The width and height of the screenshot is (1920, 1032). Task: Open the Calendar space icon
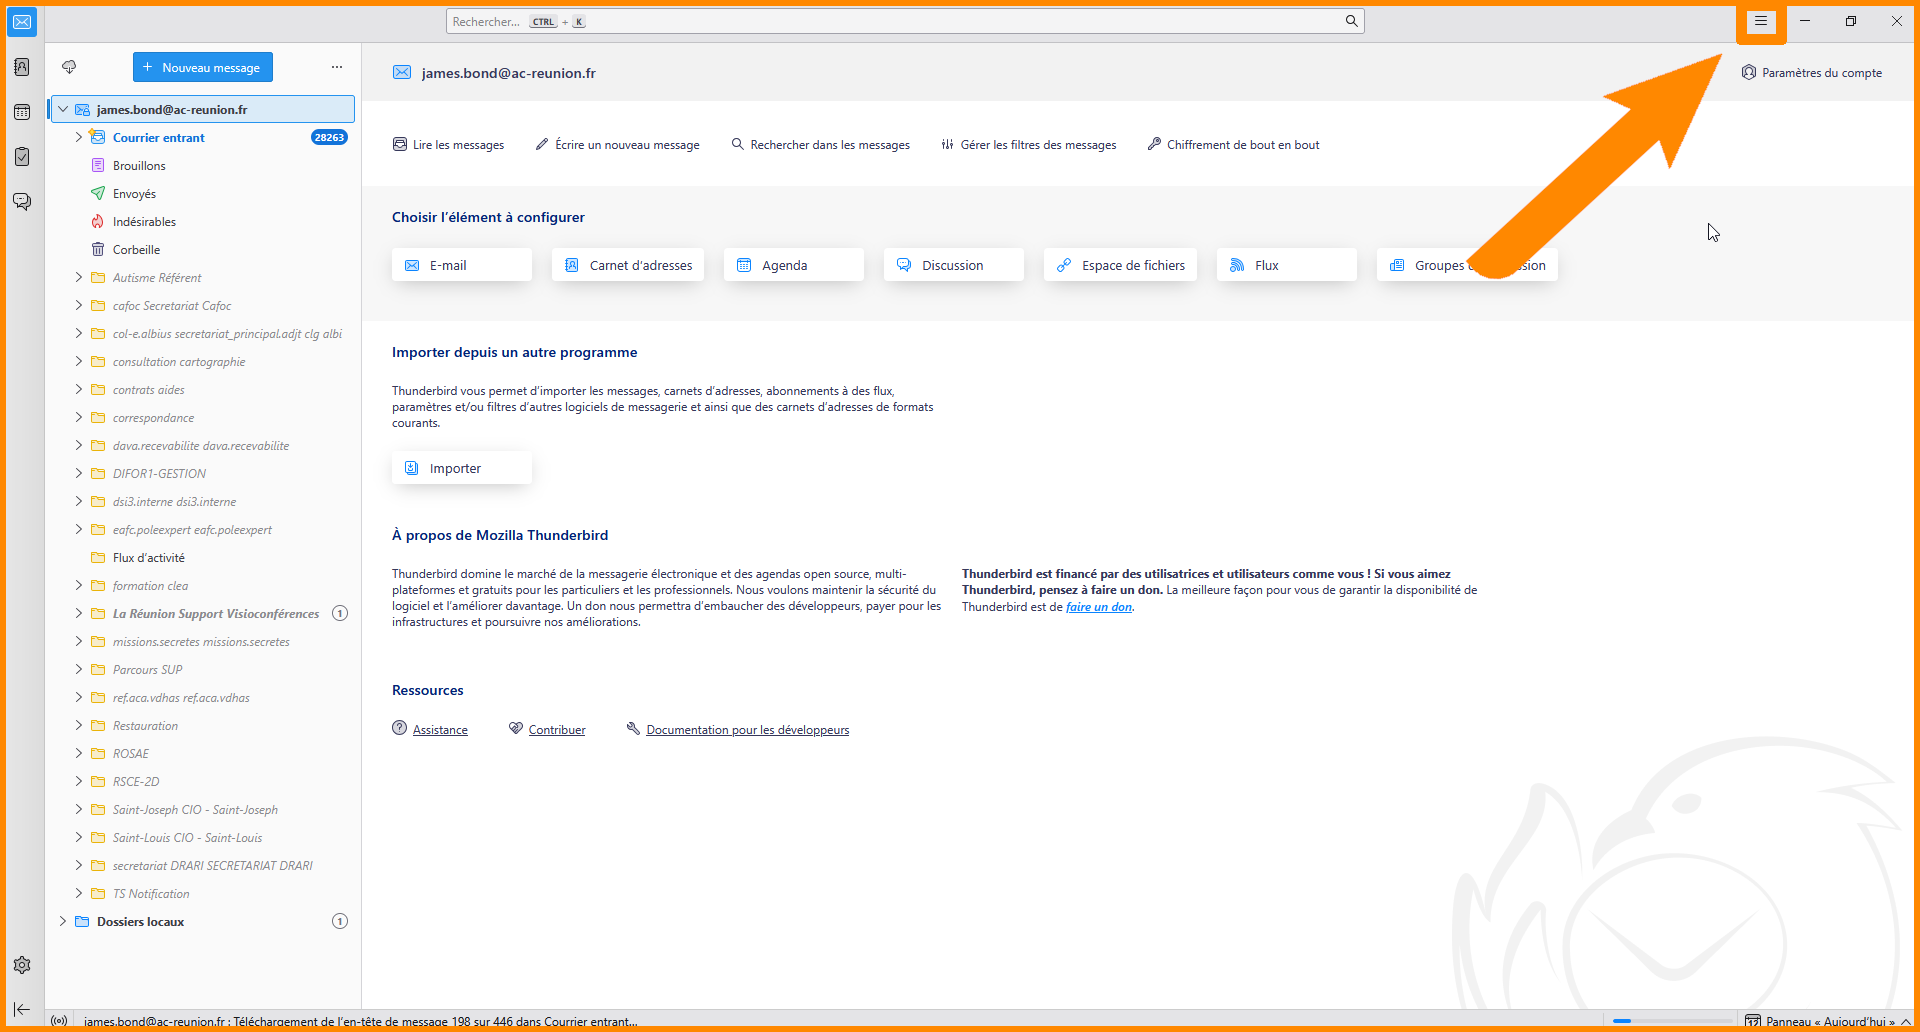pyautogui.click(x=22, y=112)
